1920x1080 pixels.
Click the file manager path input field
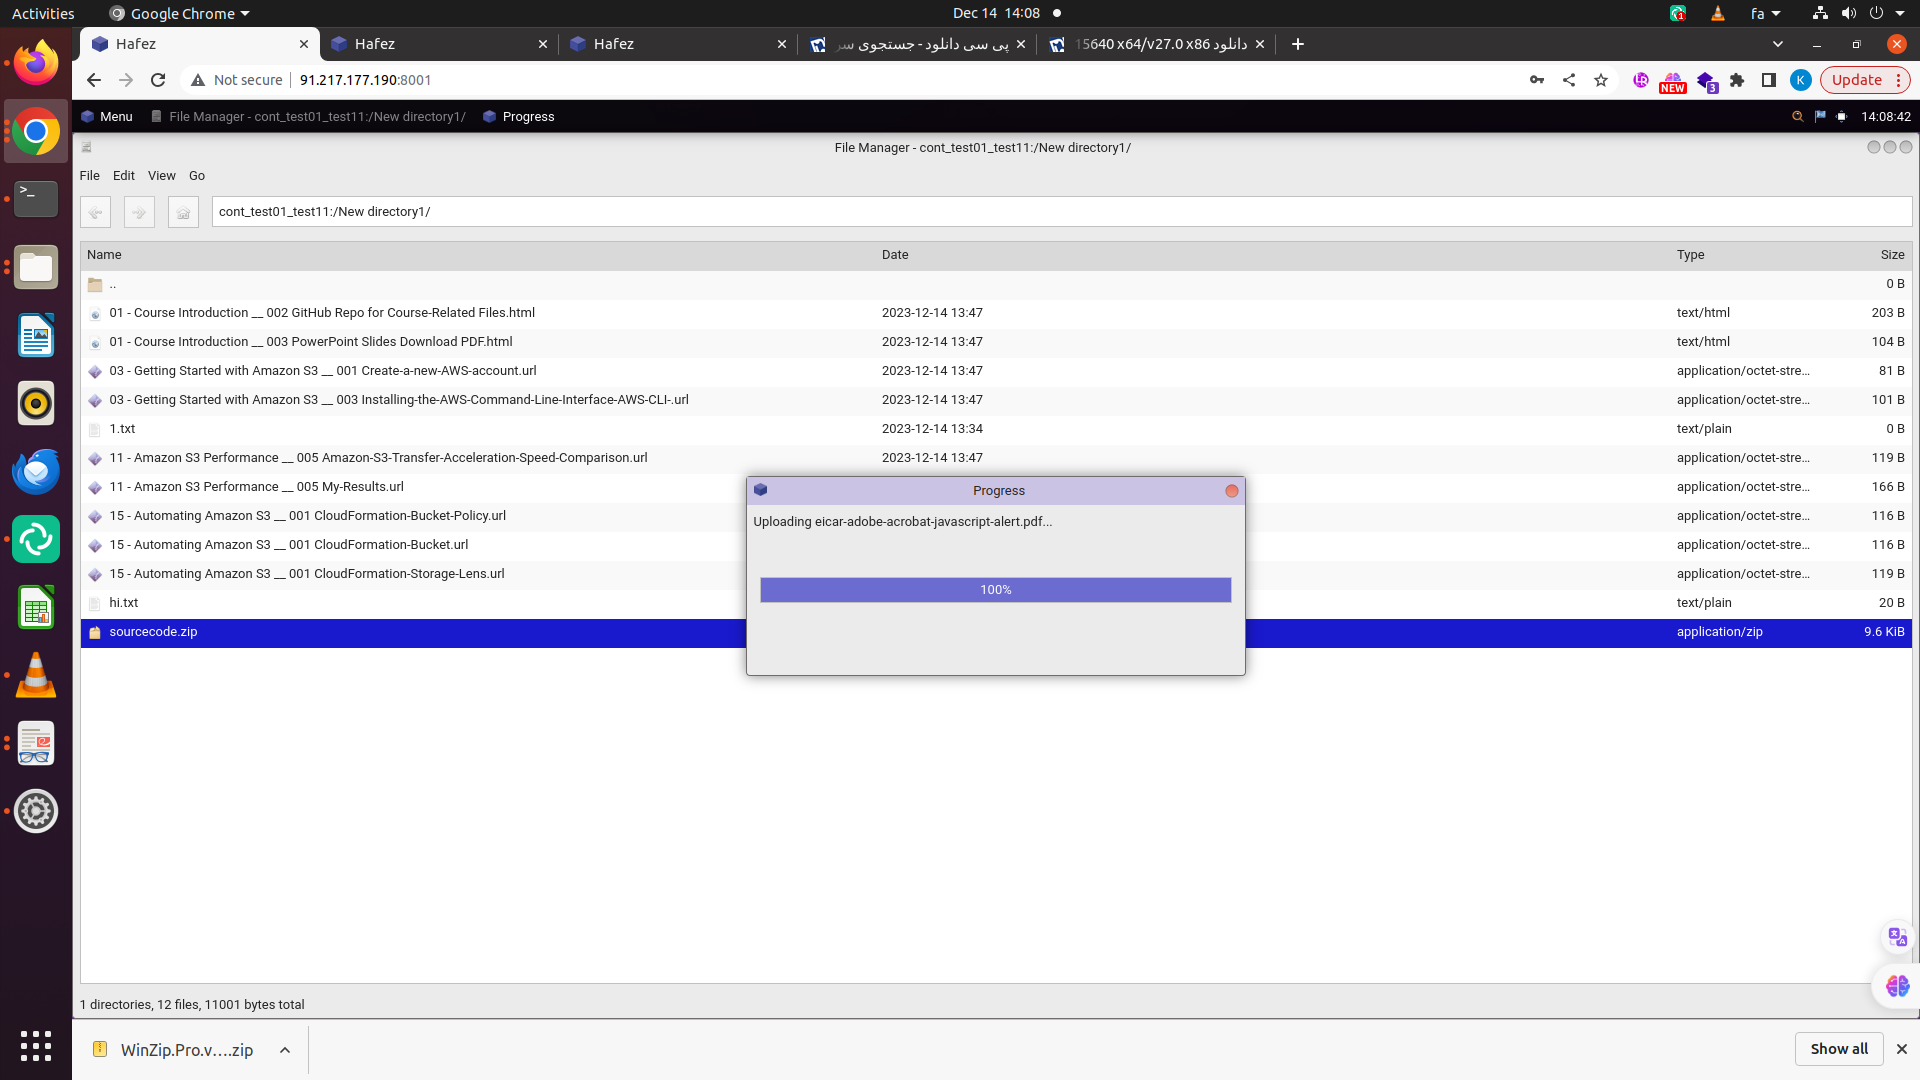pos(1060,212)
